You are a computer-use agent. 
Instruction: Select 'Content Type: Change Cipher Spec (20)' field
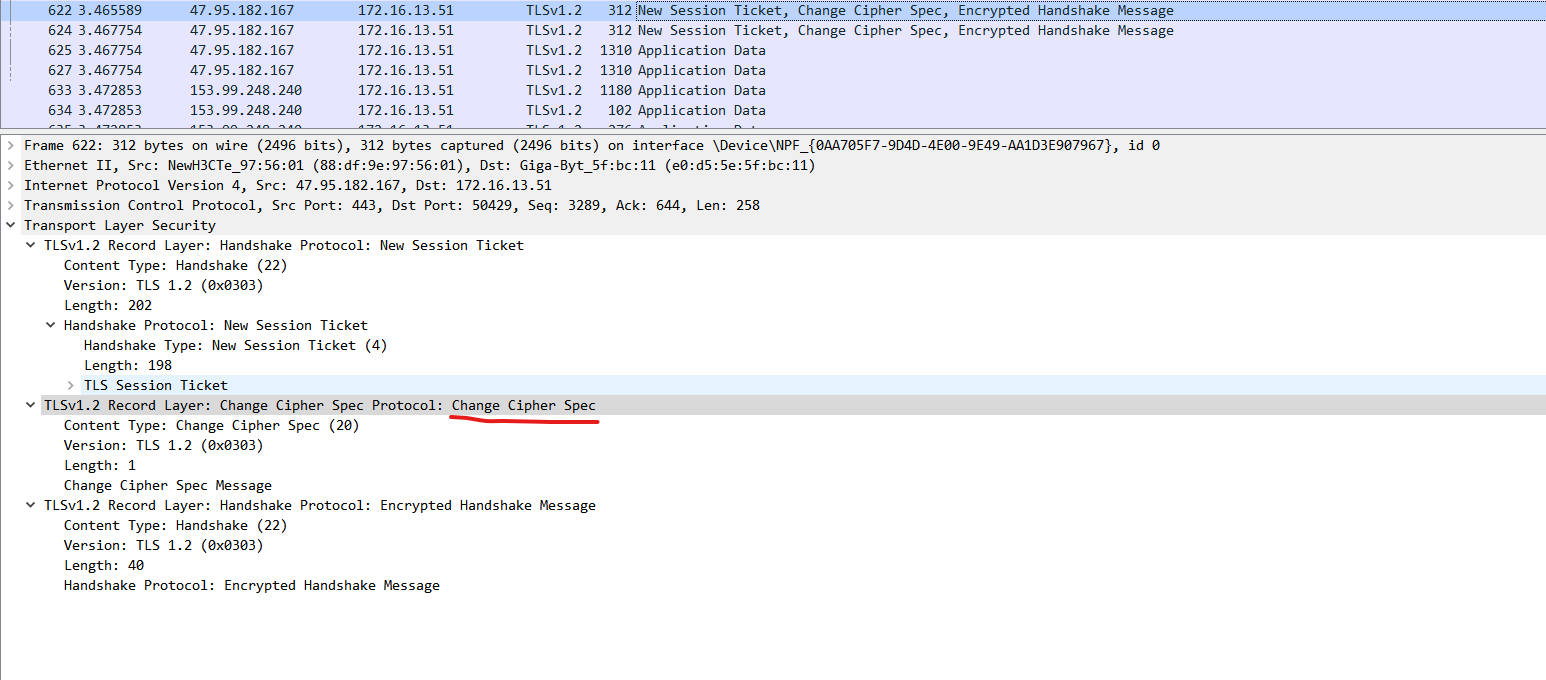(x=211, y=425)
